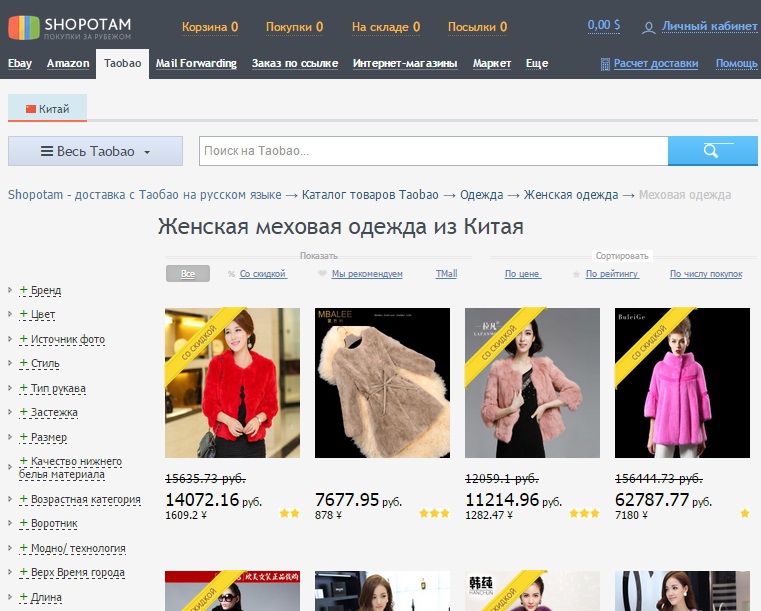Viewport: 761px width, 611px height.
Task: Expand the Цвет filter
Action: pyautogui.click(x=37, y=315)
